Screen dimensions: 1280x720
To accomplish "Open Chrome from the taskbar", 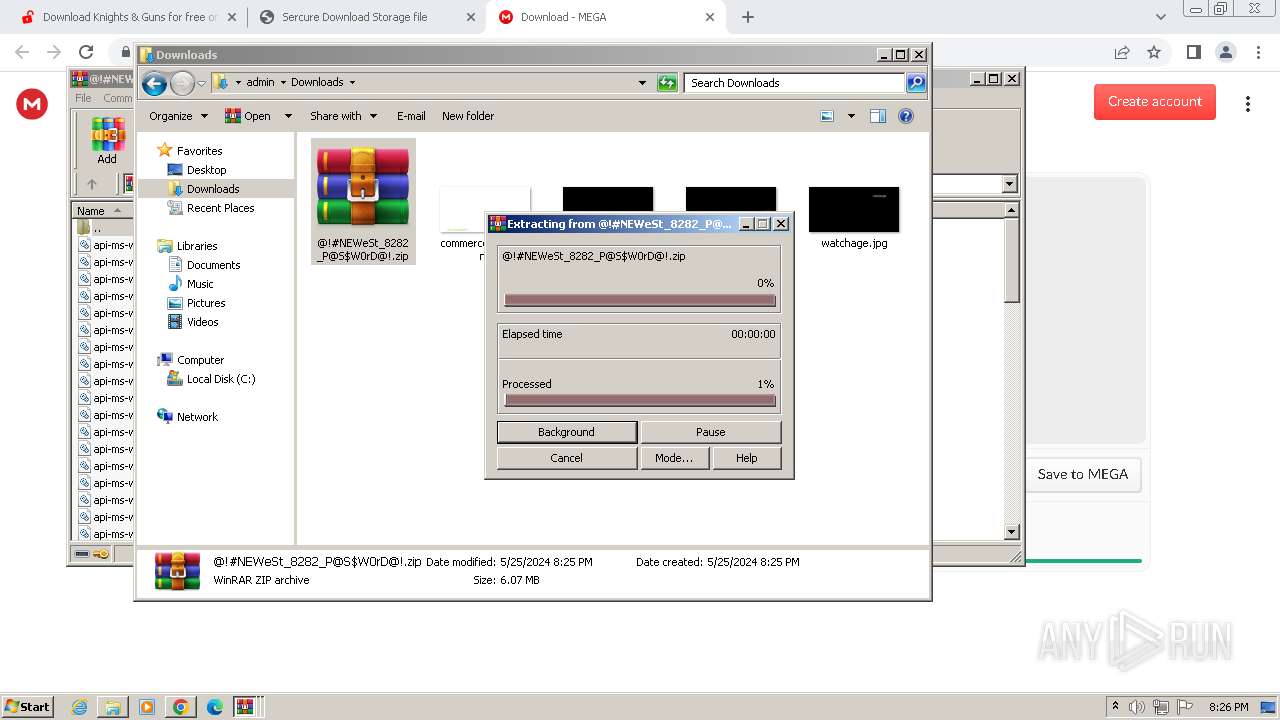I will (x=180, y=707).
